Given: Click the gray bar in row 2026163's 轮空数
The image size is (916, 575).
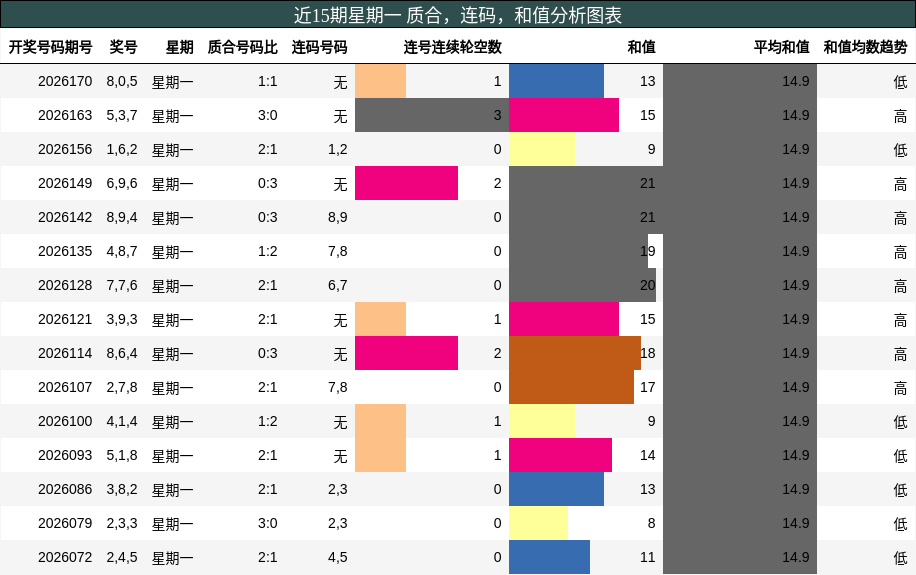Looking at the screenshot, I should click(432, 115).
